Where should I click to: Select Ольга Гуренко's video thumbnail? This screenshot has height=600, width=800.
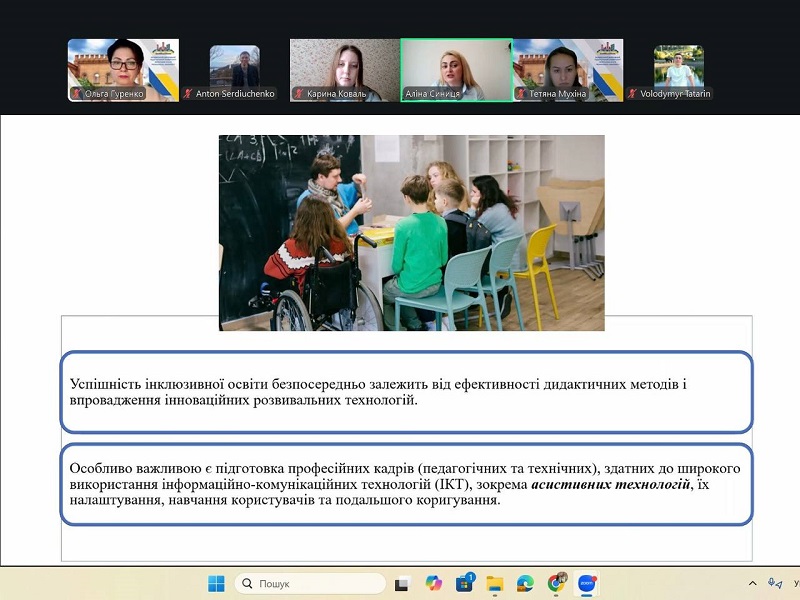[x=123, y=69]
